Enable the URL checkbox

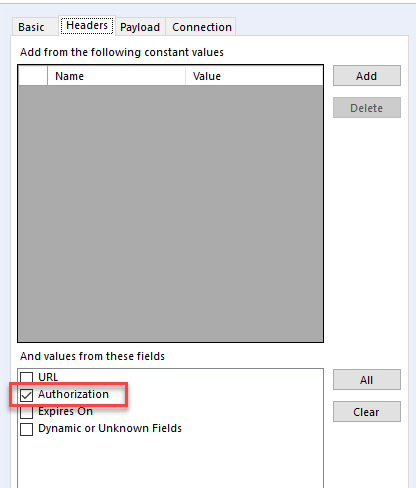(26, 378)
